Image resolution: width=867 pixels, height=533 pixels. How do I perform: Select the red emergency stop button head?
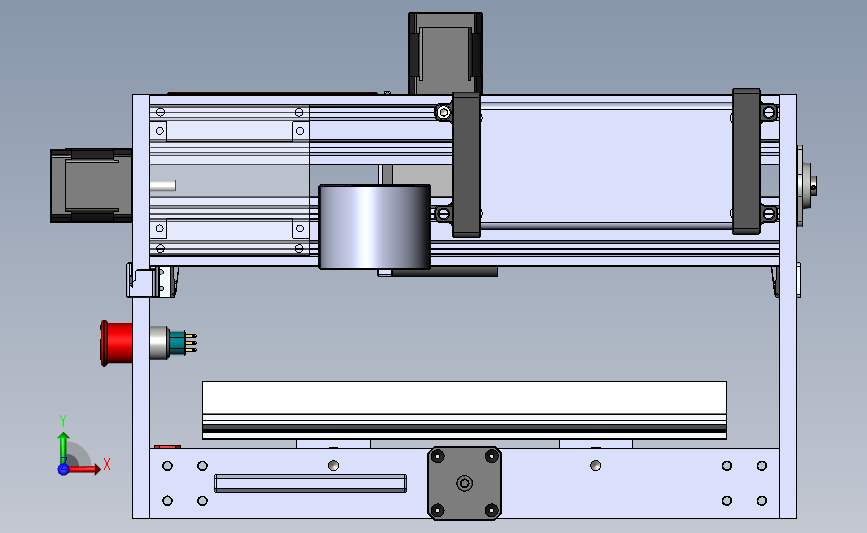pyautogui.click(x=116, y=343)
